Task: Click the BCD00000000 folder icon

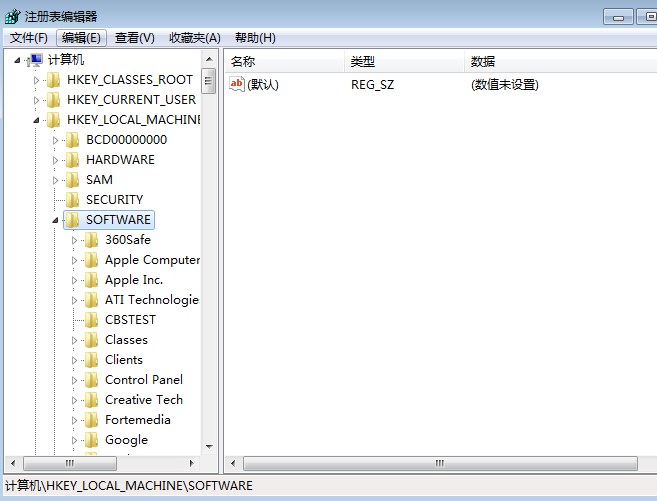Action: coord(72,140)
